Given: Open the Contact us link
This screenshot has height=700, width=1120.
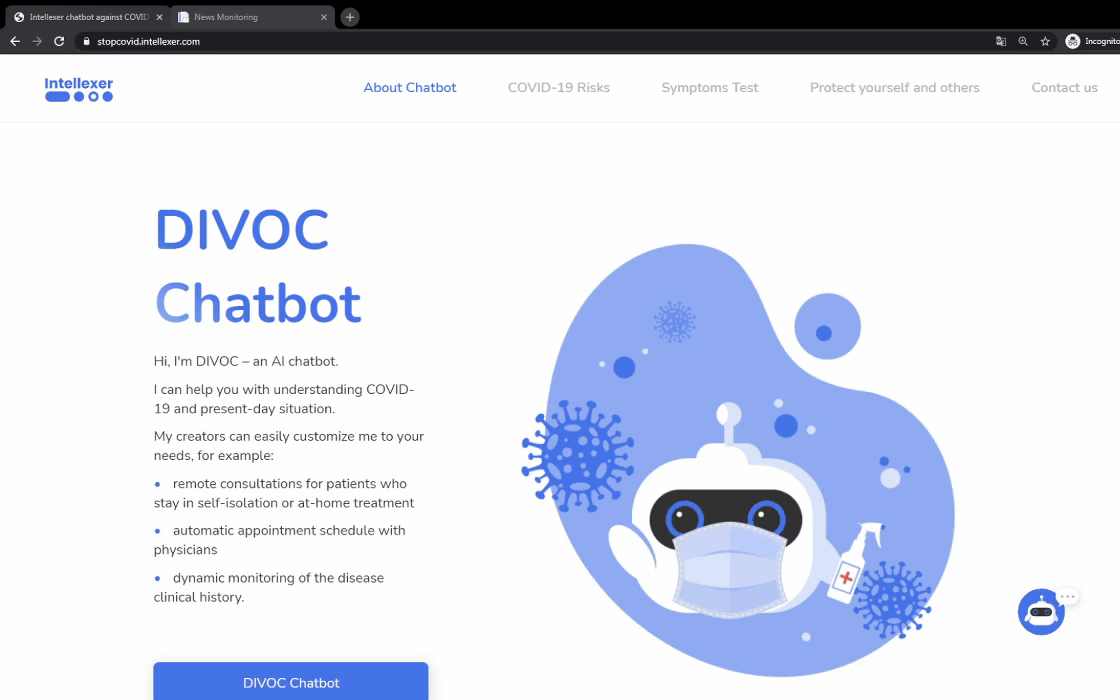Looking at the screenshot, I should pyautogui.click(x=1064, y=88).
